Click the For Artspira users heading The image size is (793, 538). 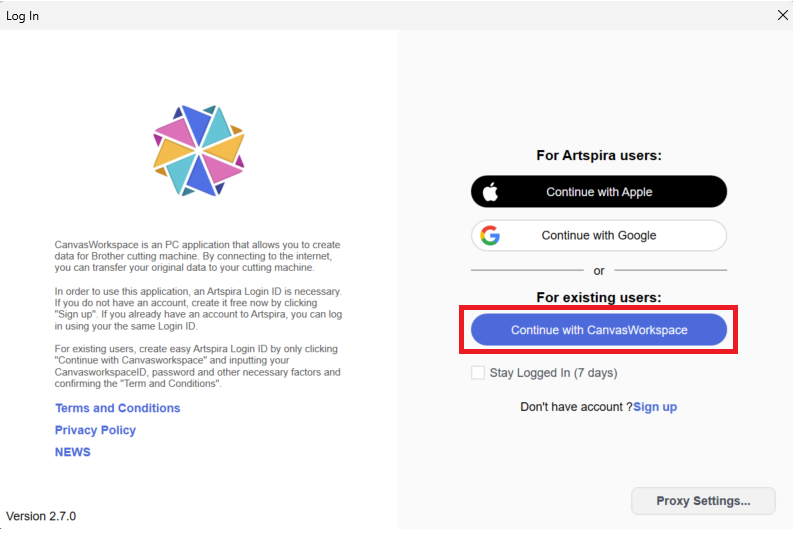[x=599, y=155]
